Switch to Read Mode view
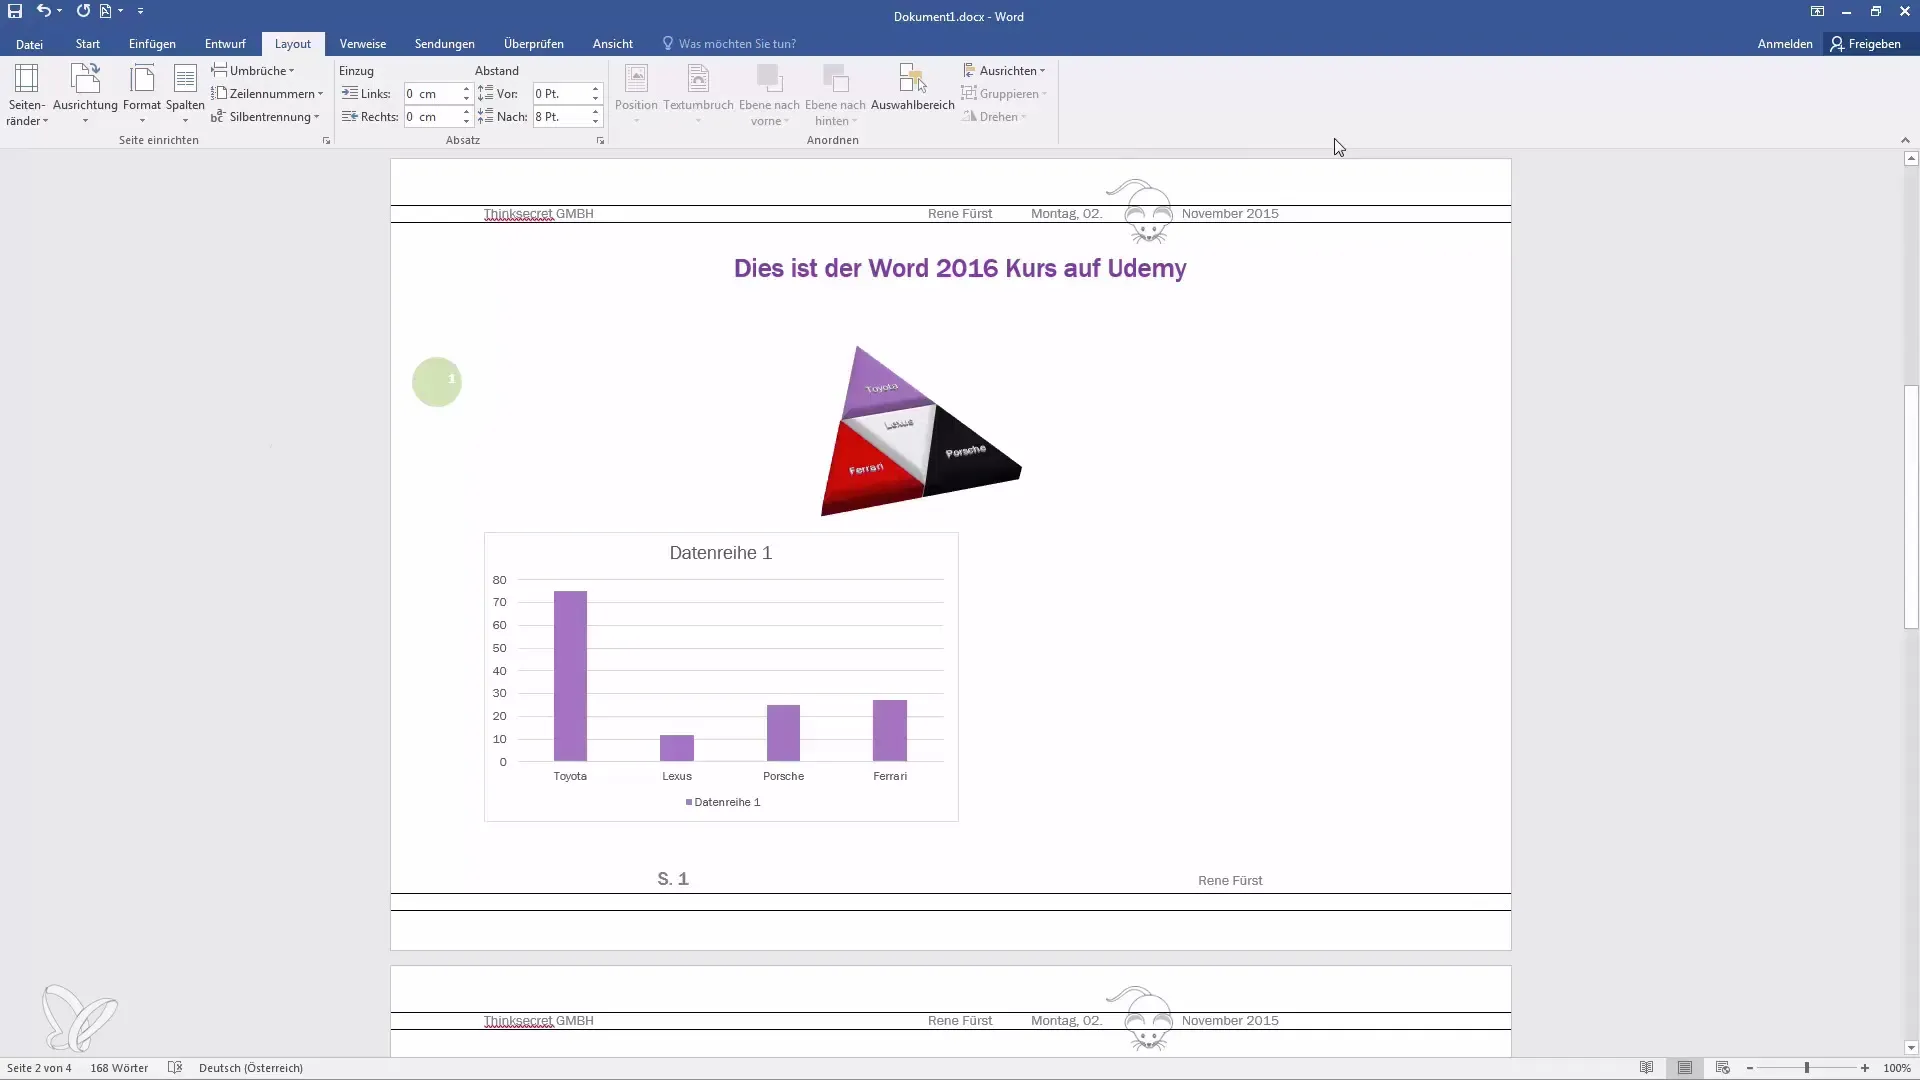This screenshot has width=1920, height=1080. 1646,1068
